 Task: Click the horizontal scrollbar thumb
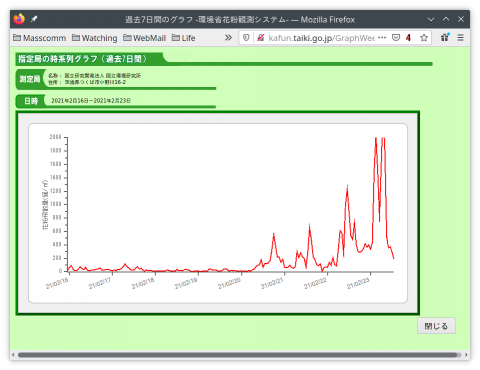[x=237, y=355]
